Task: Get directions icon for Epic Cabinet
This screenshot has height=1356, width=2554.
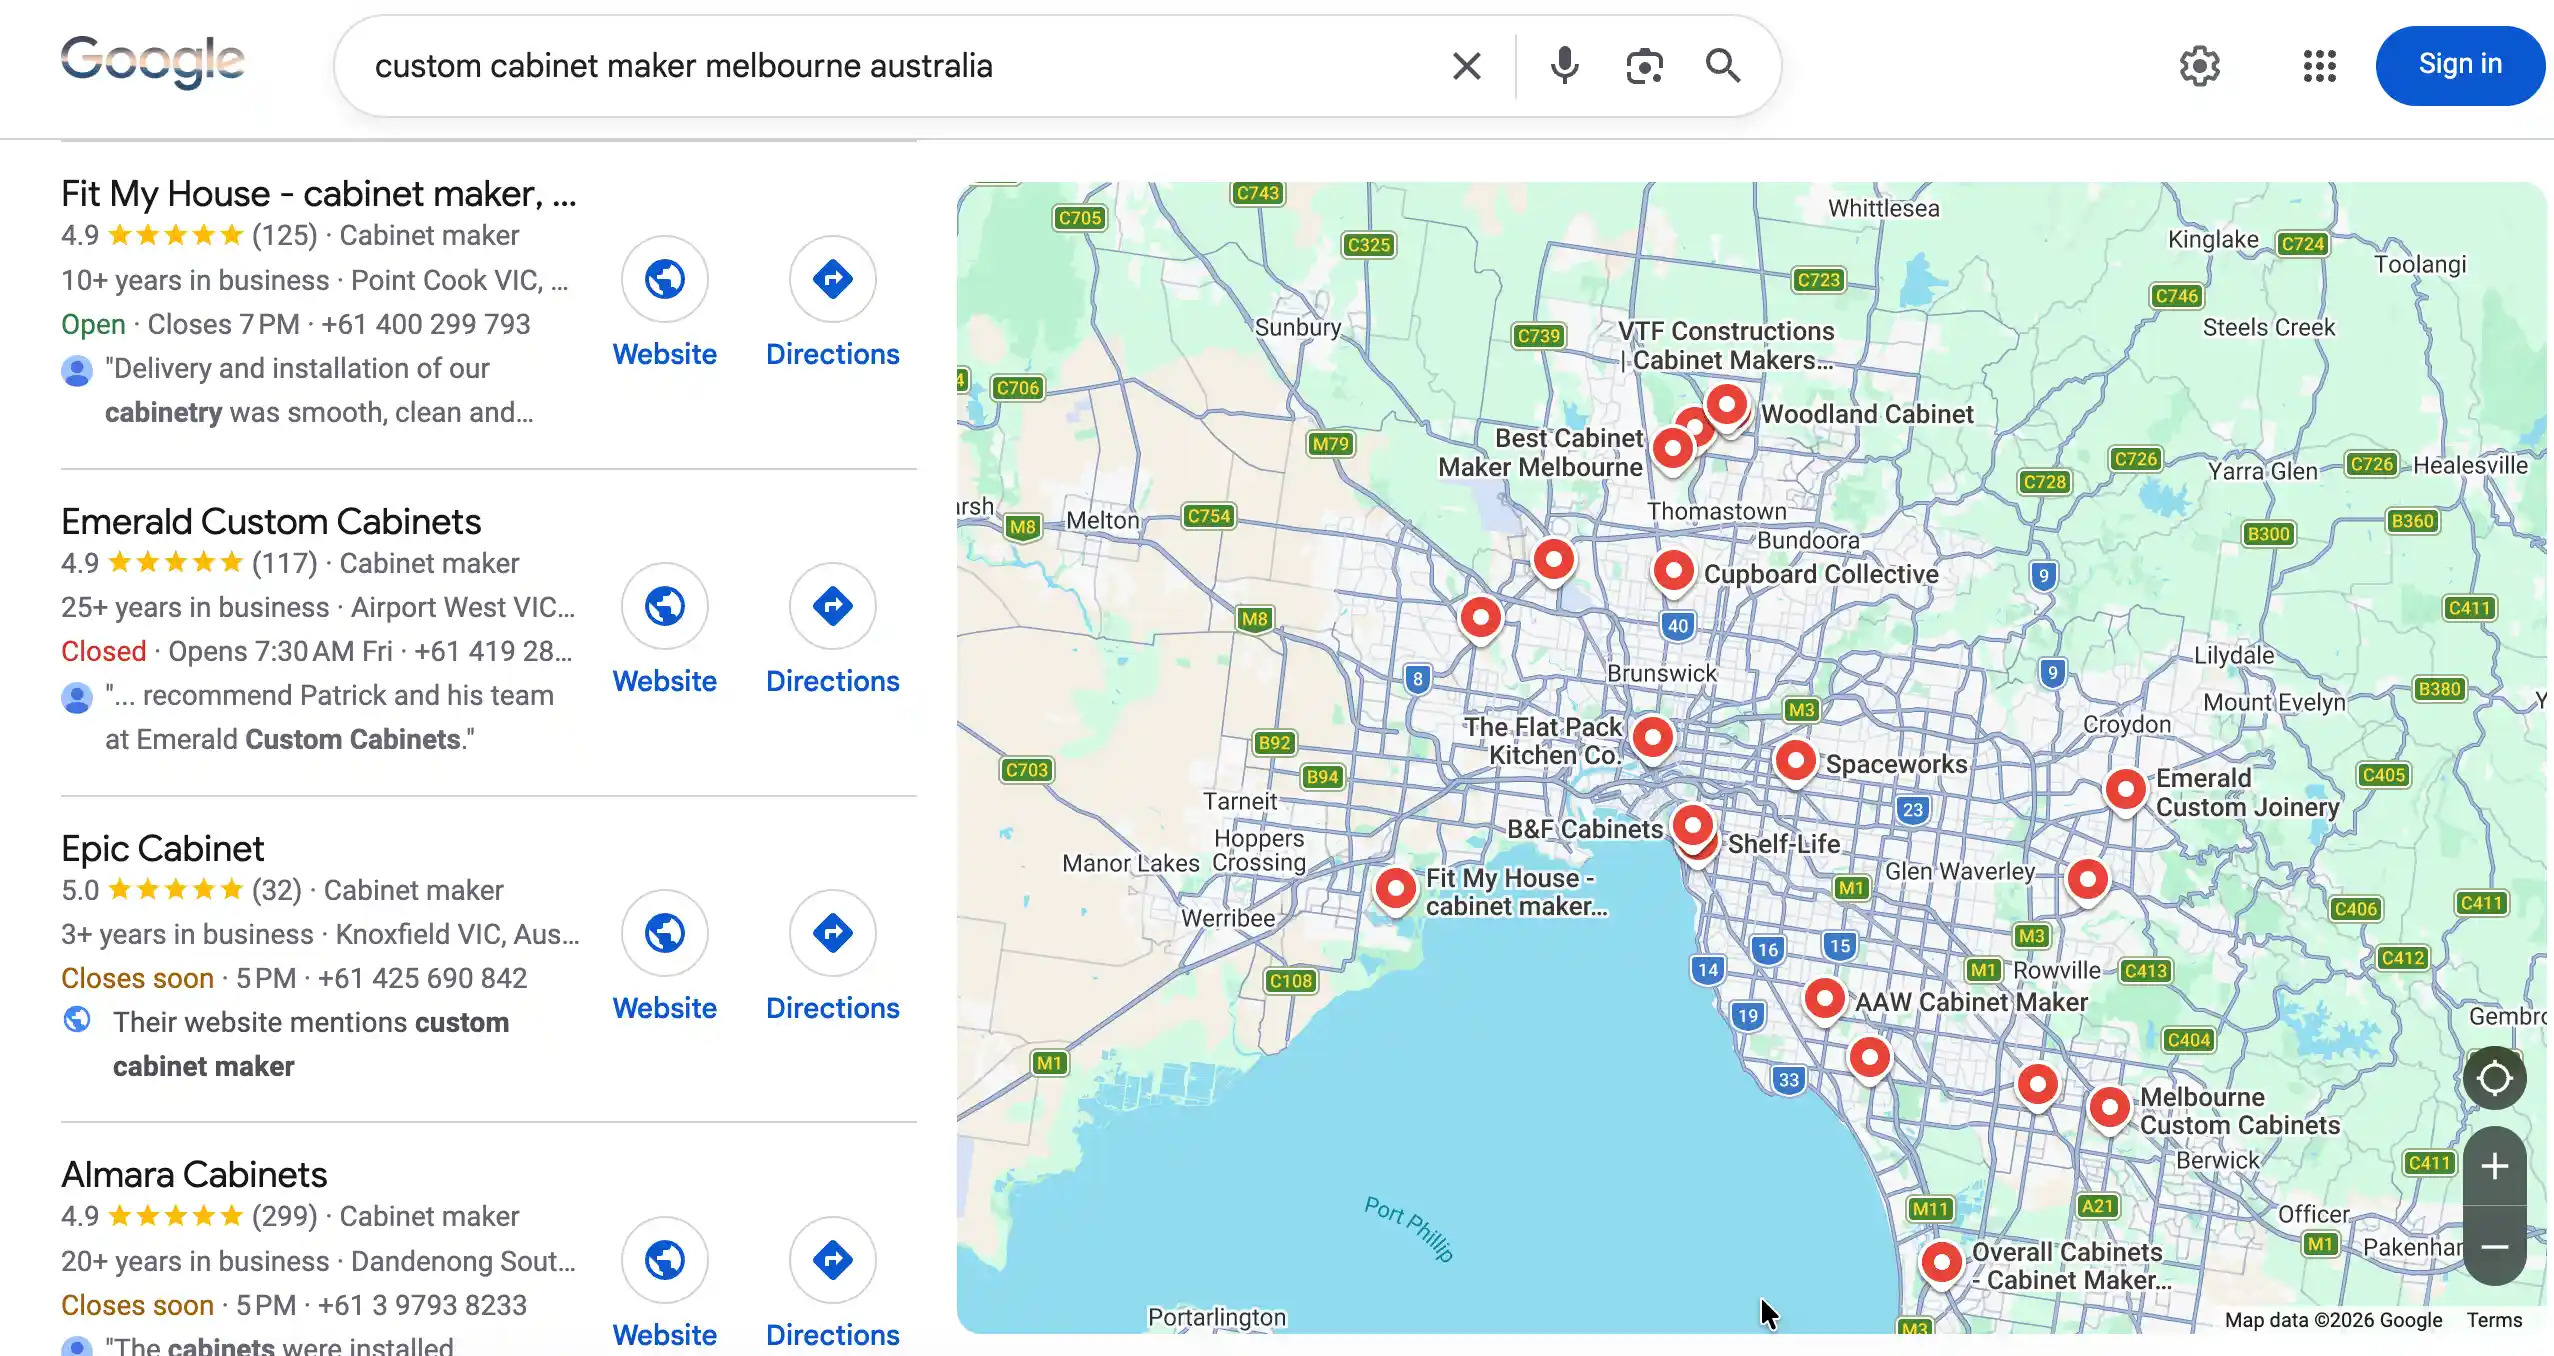Action: [833, 933]
